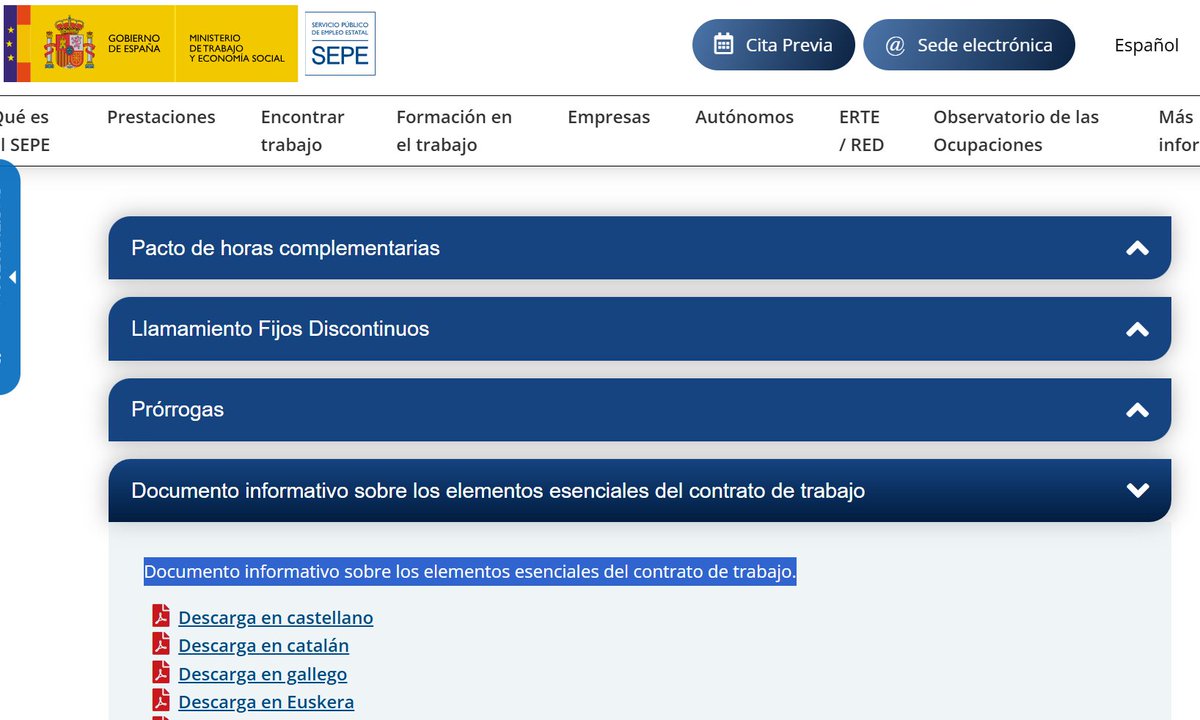Open Autónomos menu
Viewport: 1200px width, 720px height.
[745, 117]
